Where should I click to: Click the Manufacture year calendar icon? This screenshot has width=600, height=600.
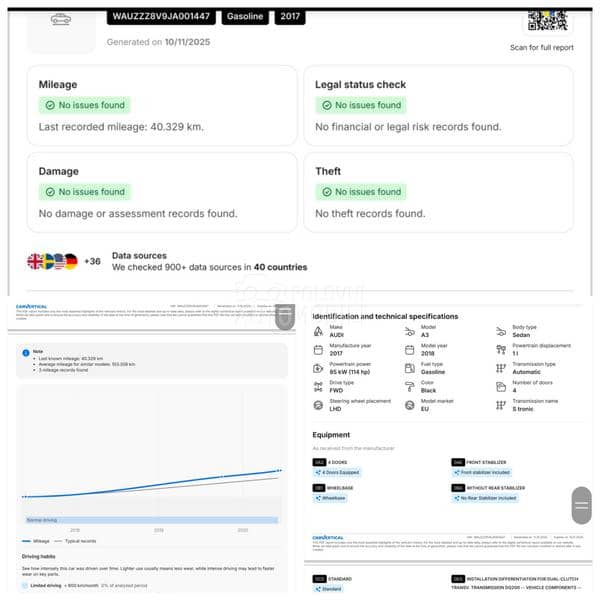pyautogui.click(x=318, y=351)
